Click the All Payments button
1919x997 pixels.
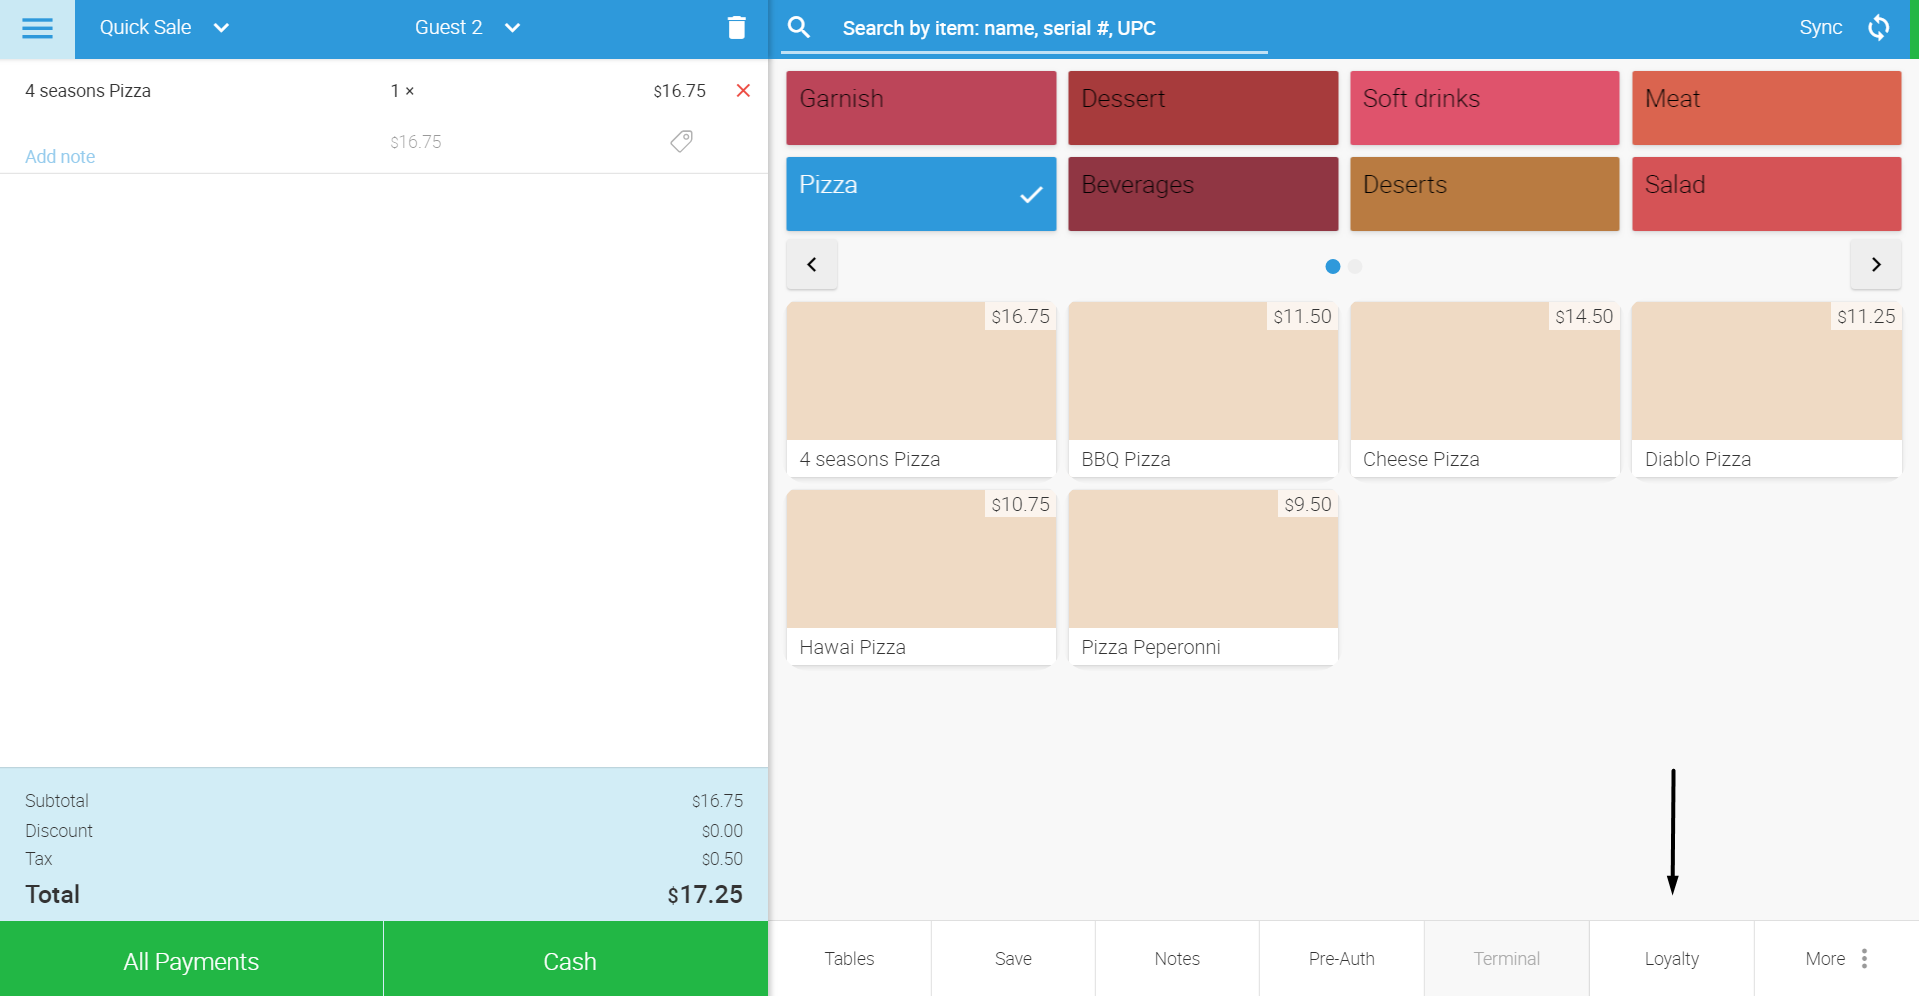click(191, 960)
